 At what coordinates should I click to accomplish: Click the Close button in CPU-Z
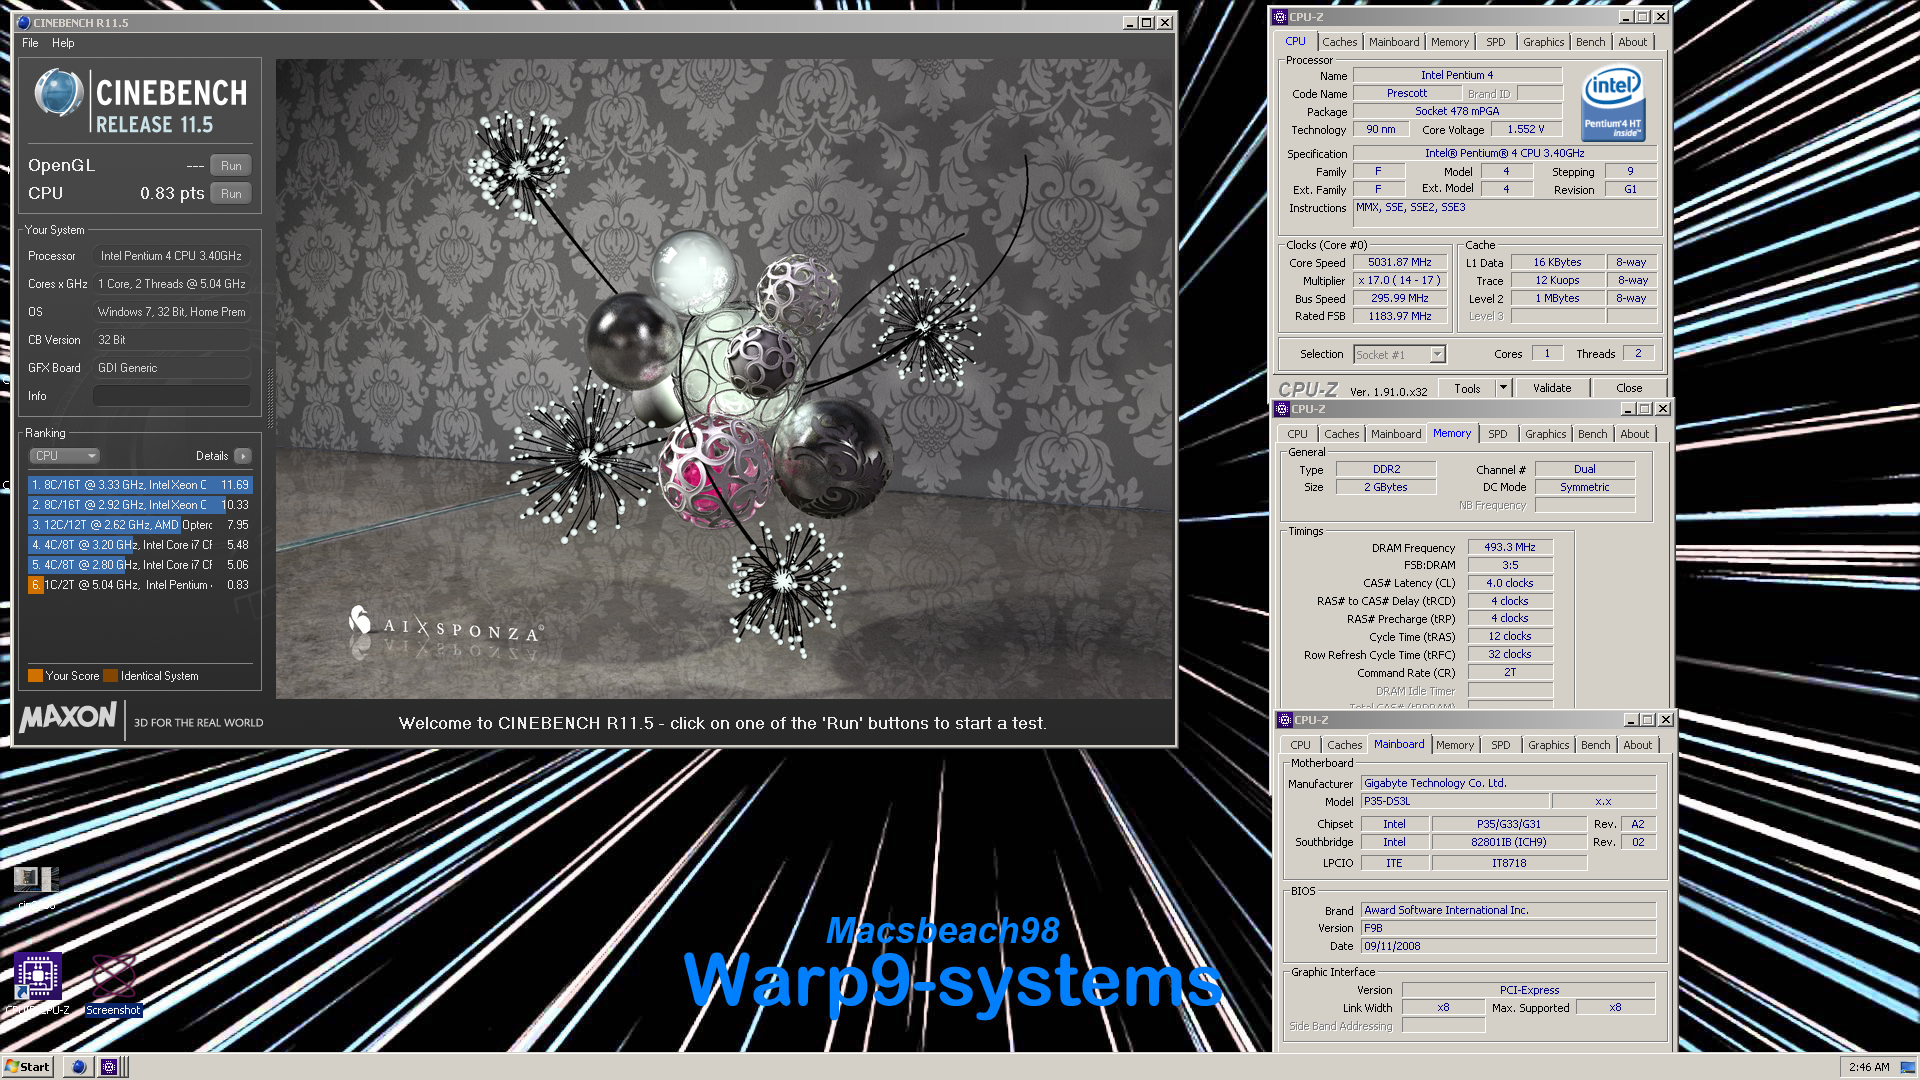tap(1629, 388)
